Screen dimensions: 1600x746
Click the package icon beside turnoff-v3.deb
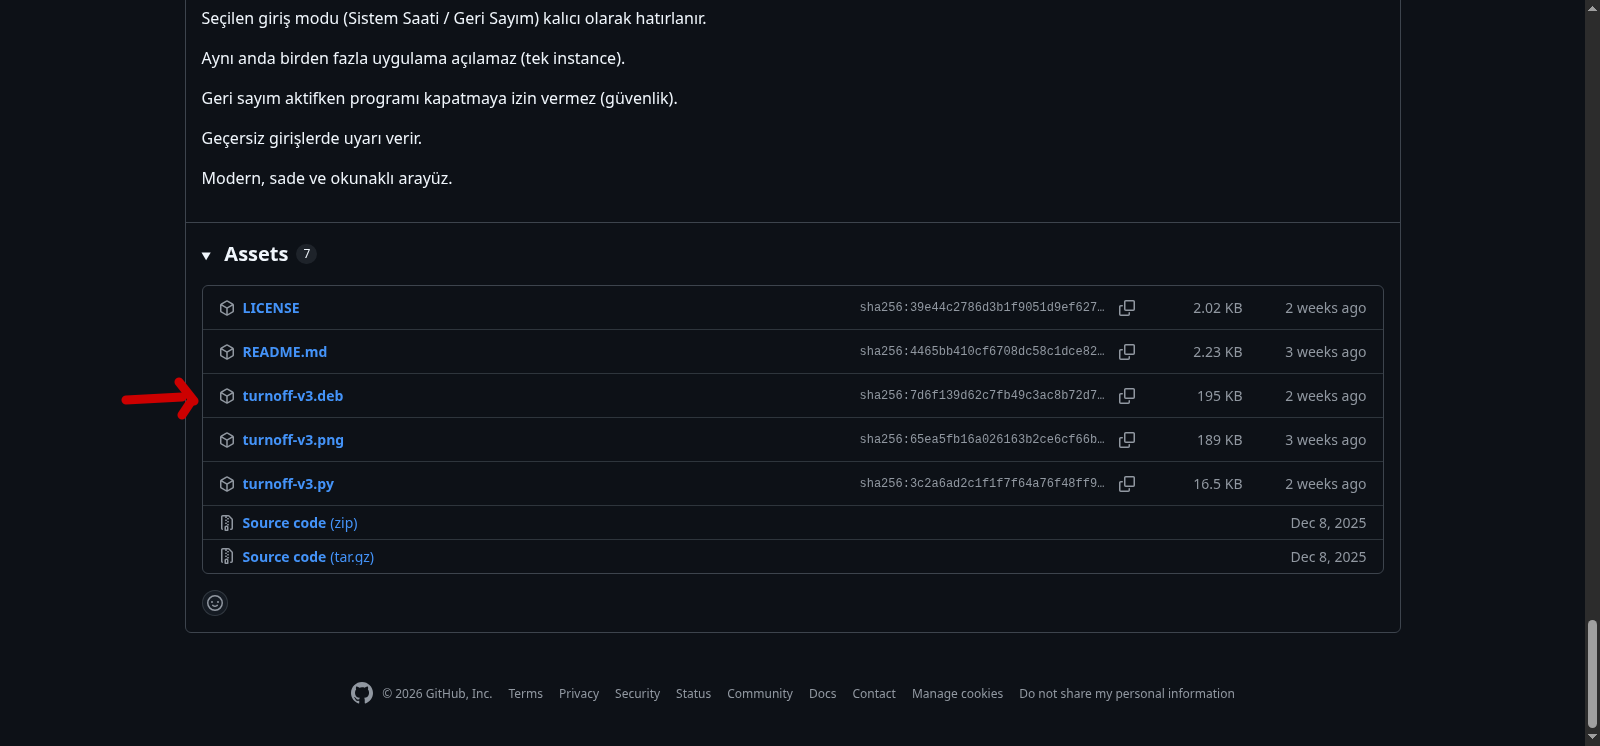(x=227, y=396)
